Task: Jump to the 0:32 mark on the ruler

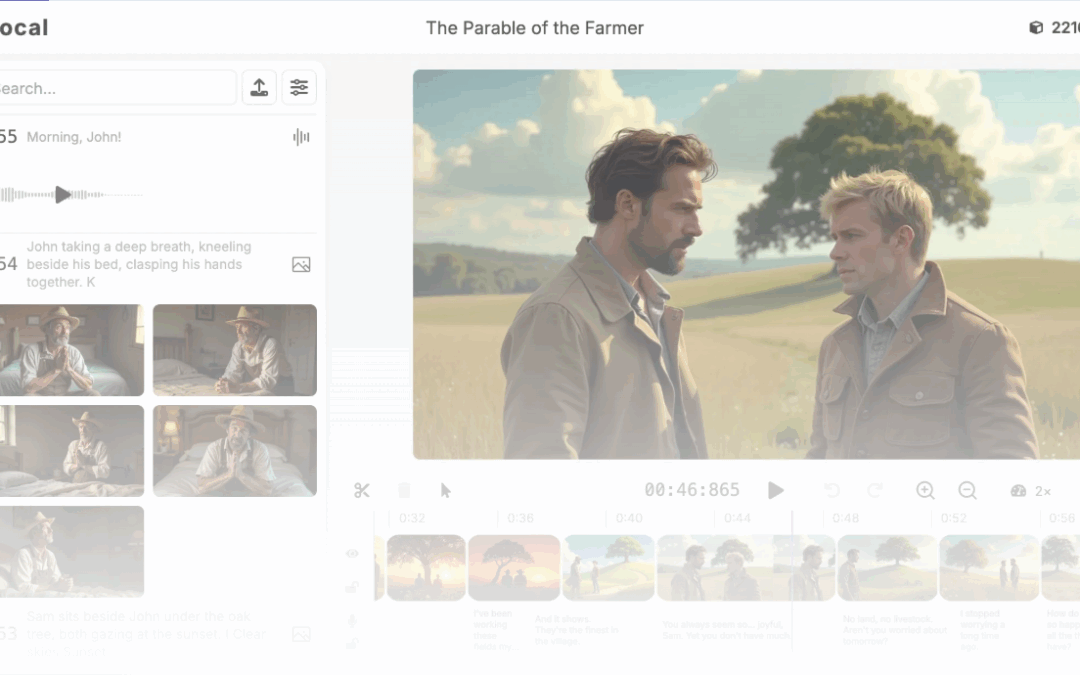Action: coord(412,518)
